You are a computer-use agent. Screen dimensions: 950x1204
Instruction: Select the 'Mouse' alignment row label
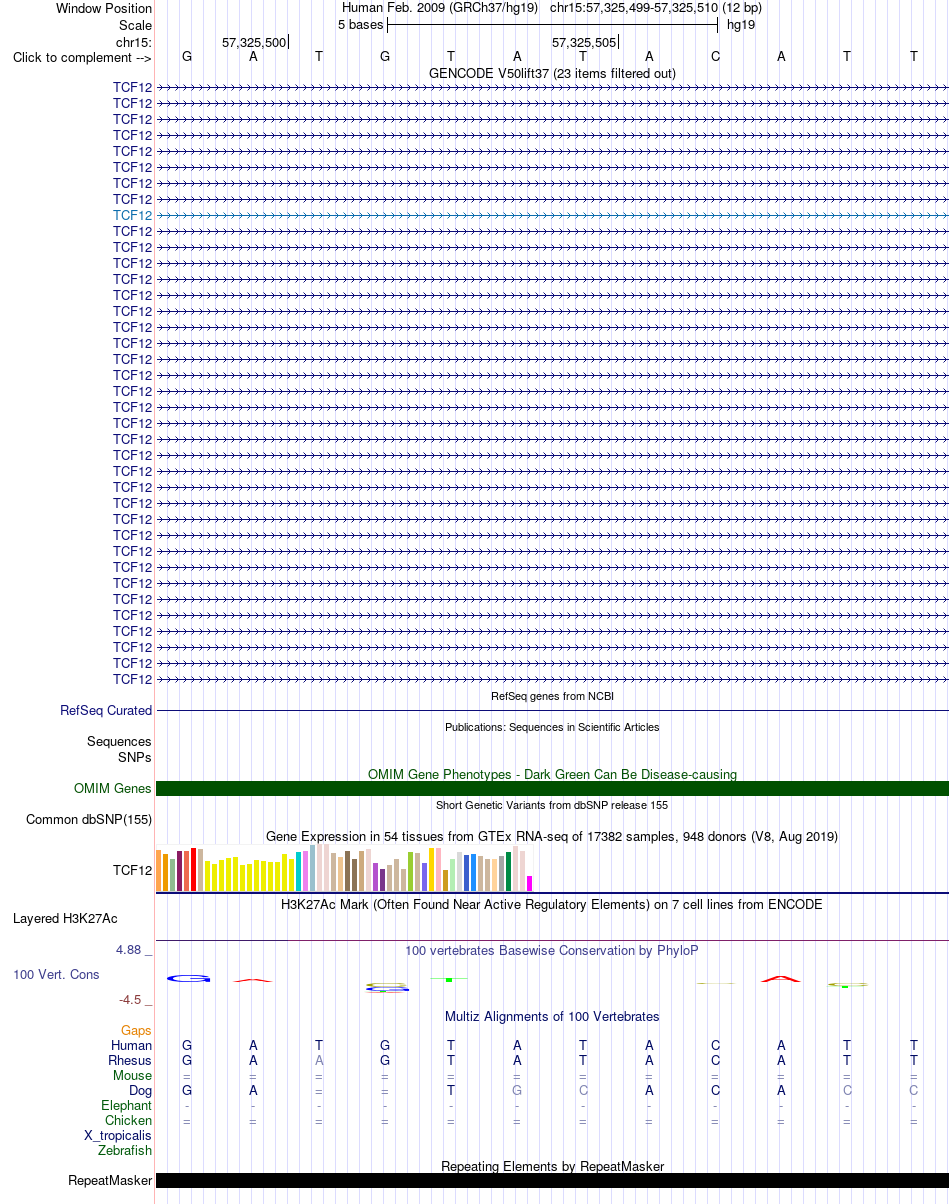tap(133, 1076)
